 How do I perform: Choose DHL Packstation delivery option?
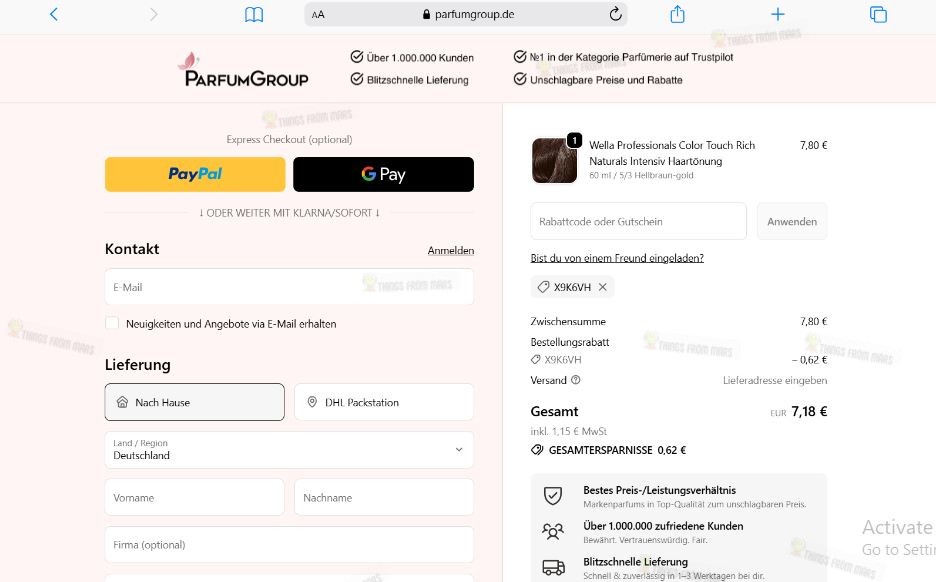click(383, 402)
